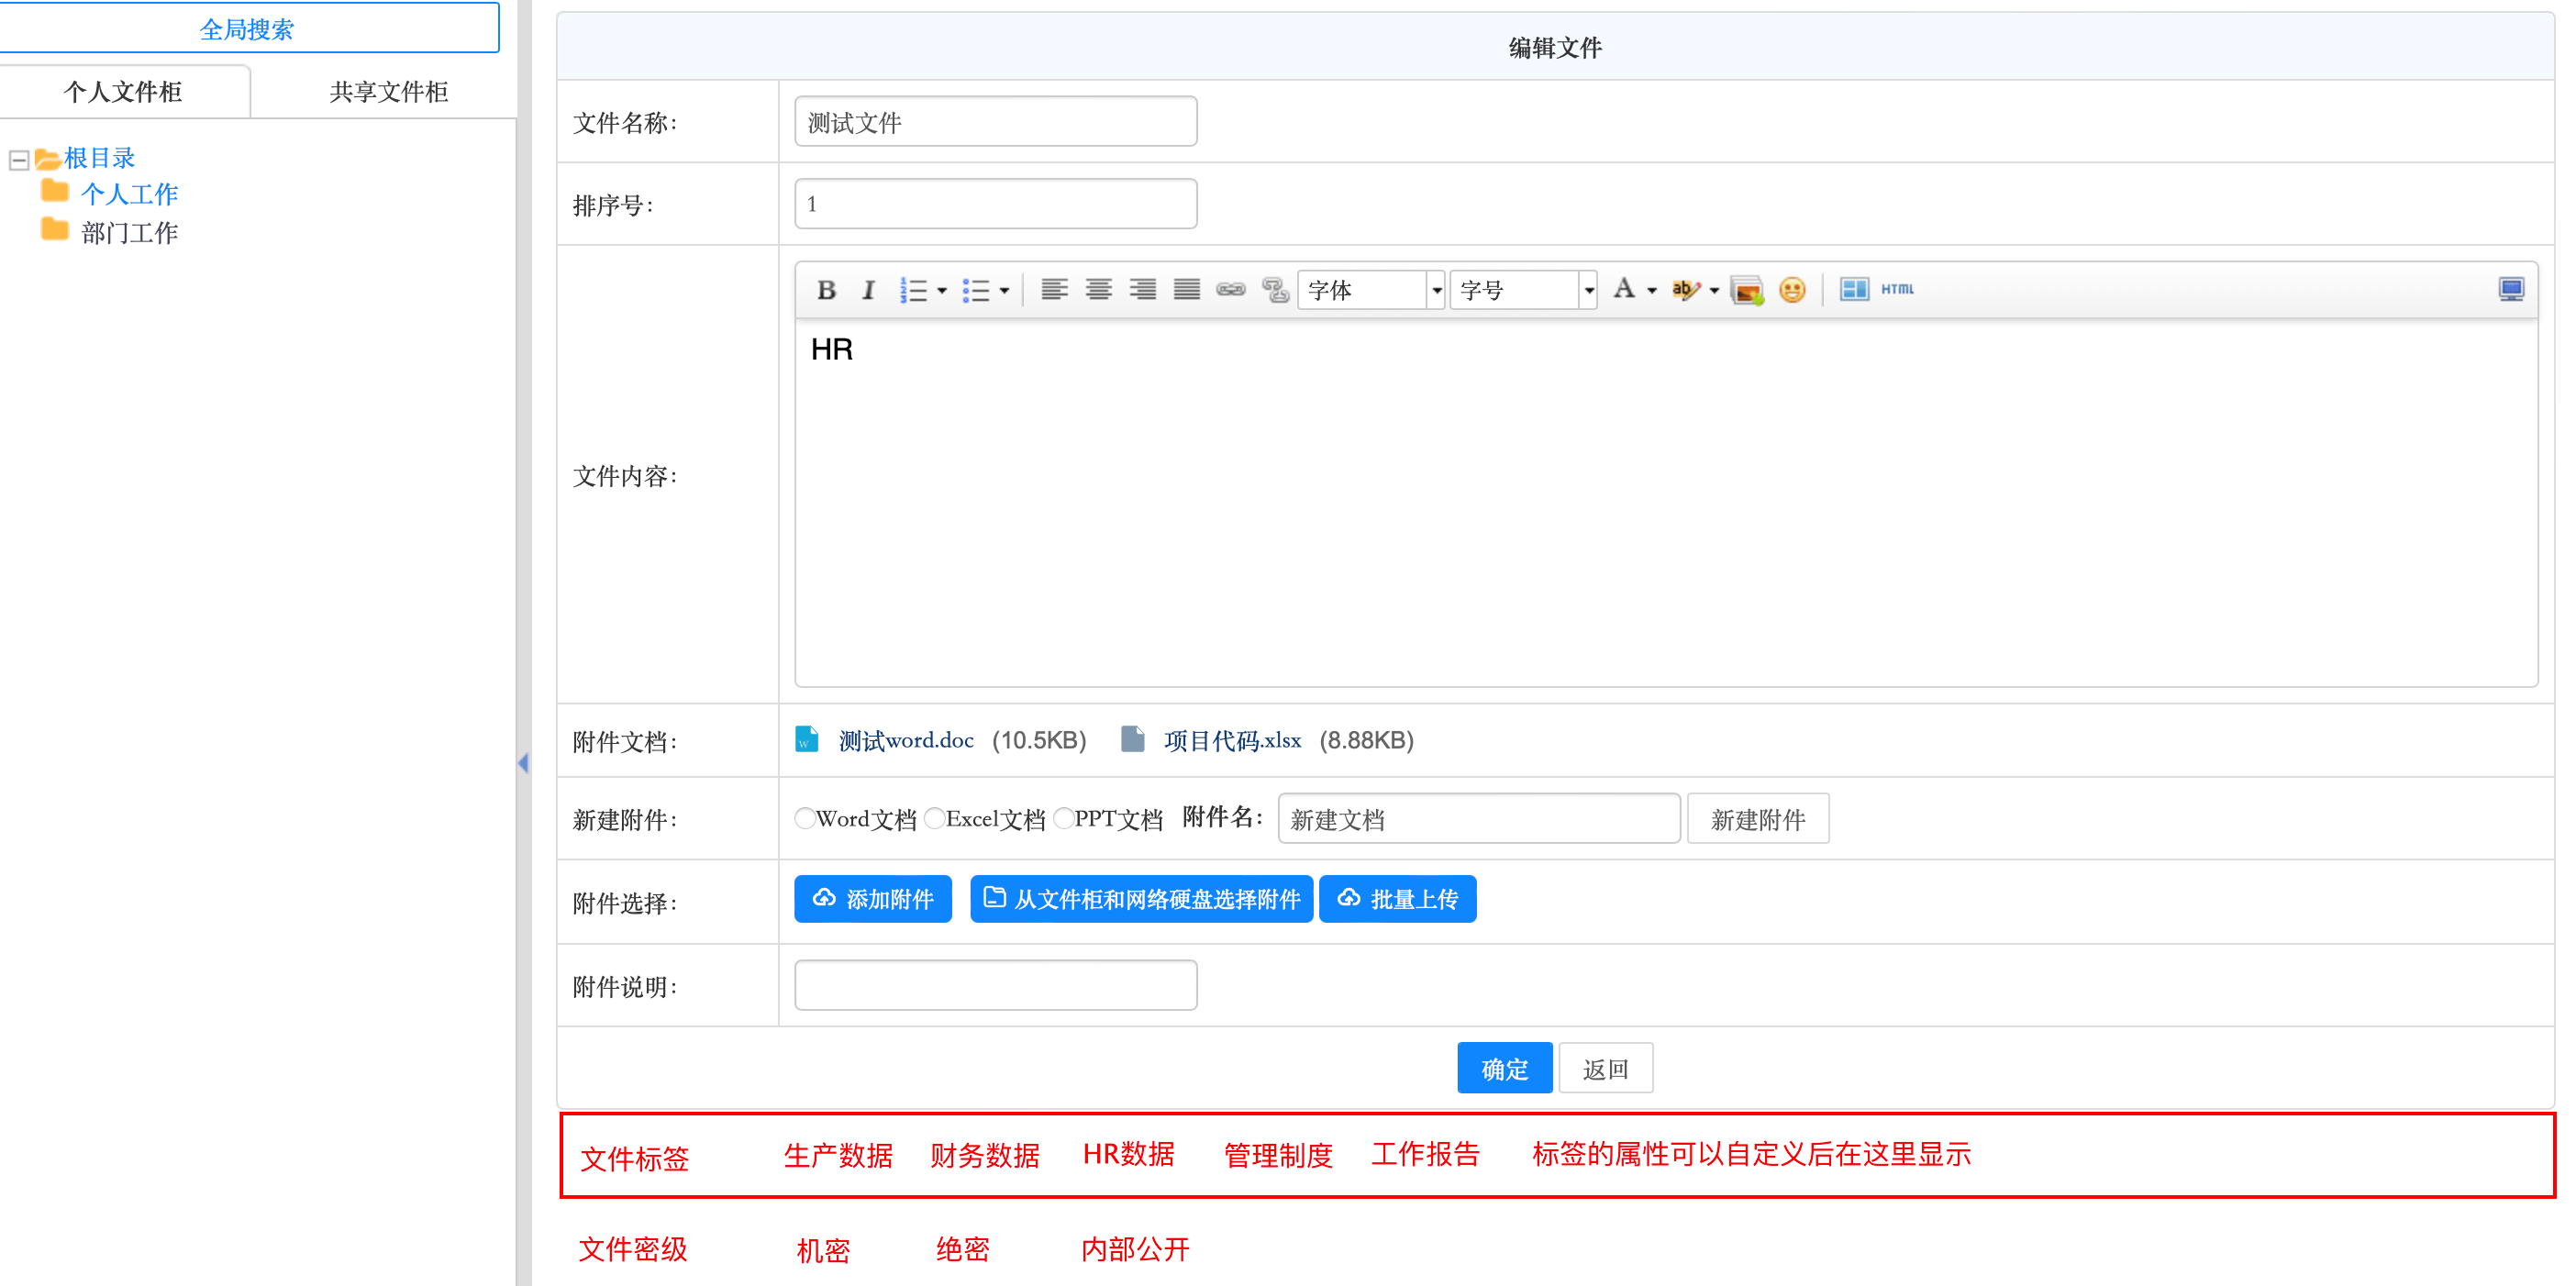
Task: Remove the hyperlink with the unlink icon
Action: (1275, 290)
